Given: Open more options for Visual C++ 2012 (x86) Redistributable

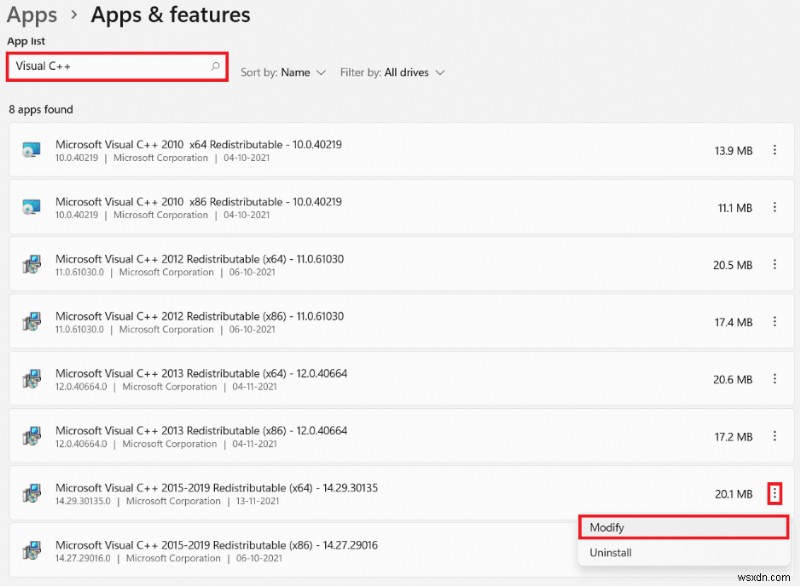Looking at the screenshot, I should [x=774, y=321].
